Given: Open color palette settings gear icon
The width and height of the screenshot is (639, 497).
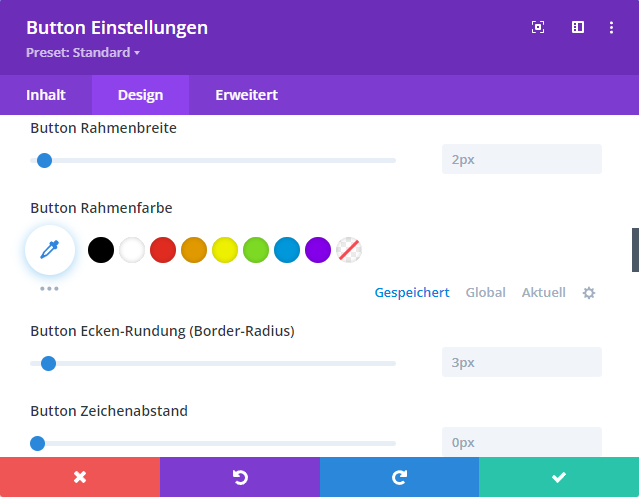Looking at the screenshot, I should [589, 293].
